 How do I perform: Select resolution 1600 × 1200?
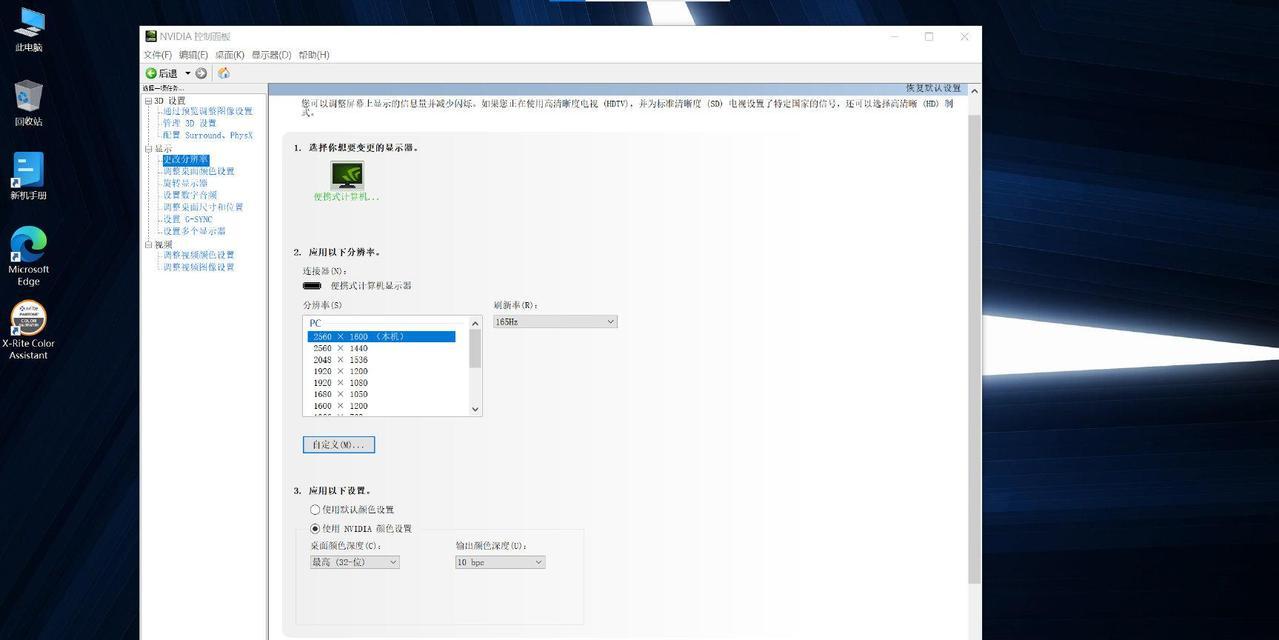[x=340, y=406]
